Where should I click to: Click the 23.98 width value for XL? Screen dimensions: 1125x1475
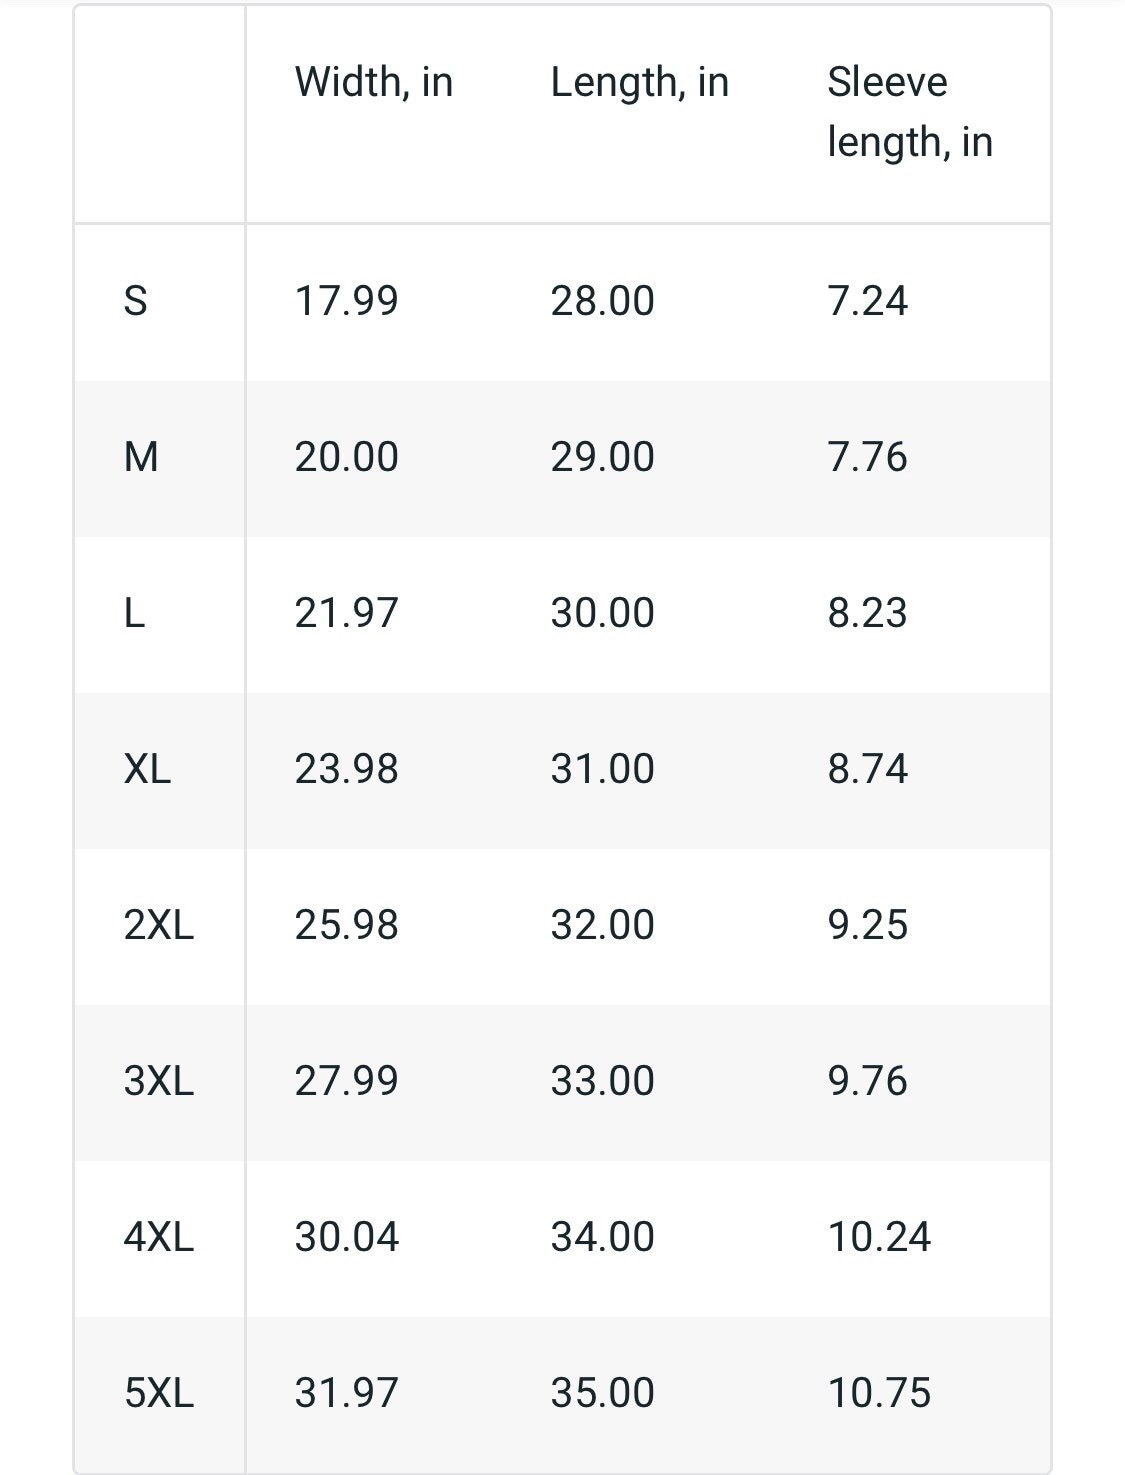(346, 769)
